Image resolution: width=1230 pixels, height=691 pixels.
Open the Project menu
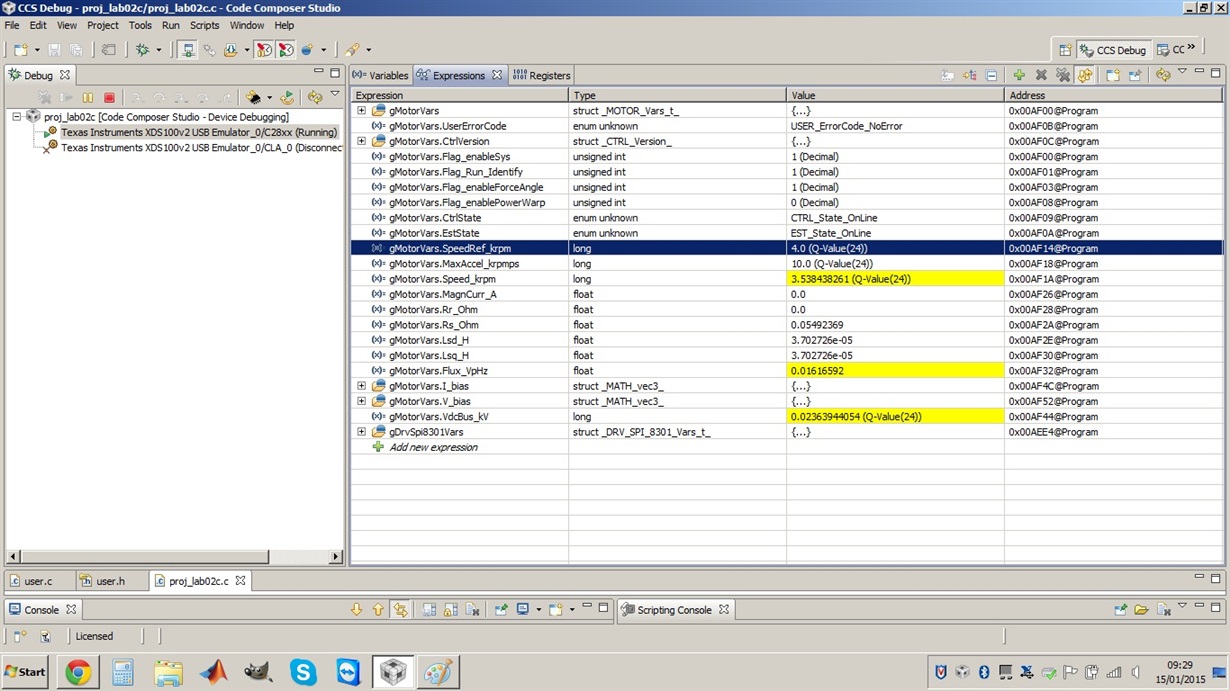pyautogui.click(x=102, y=25)
